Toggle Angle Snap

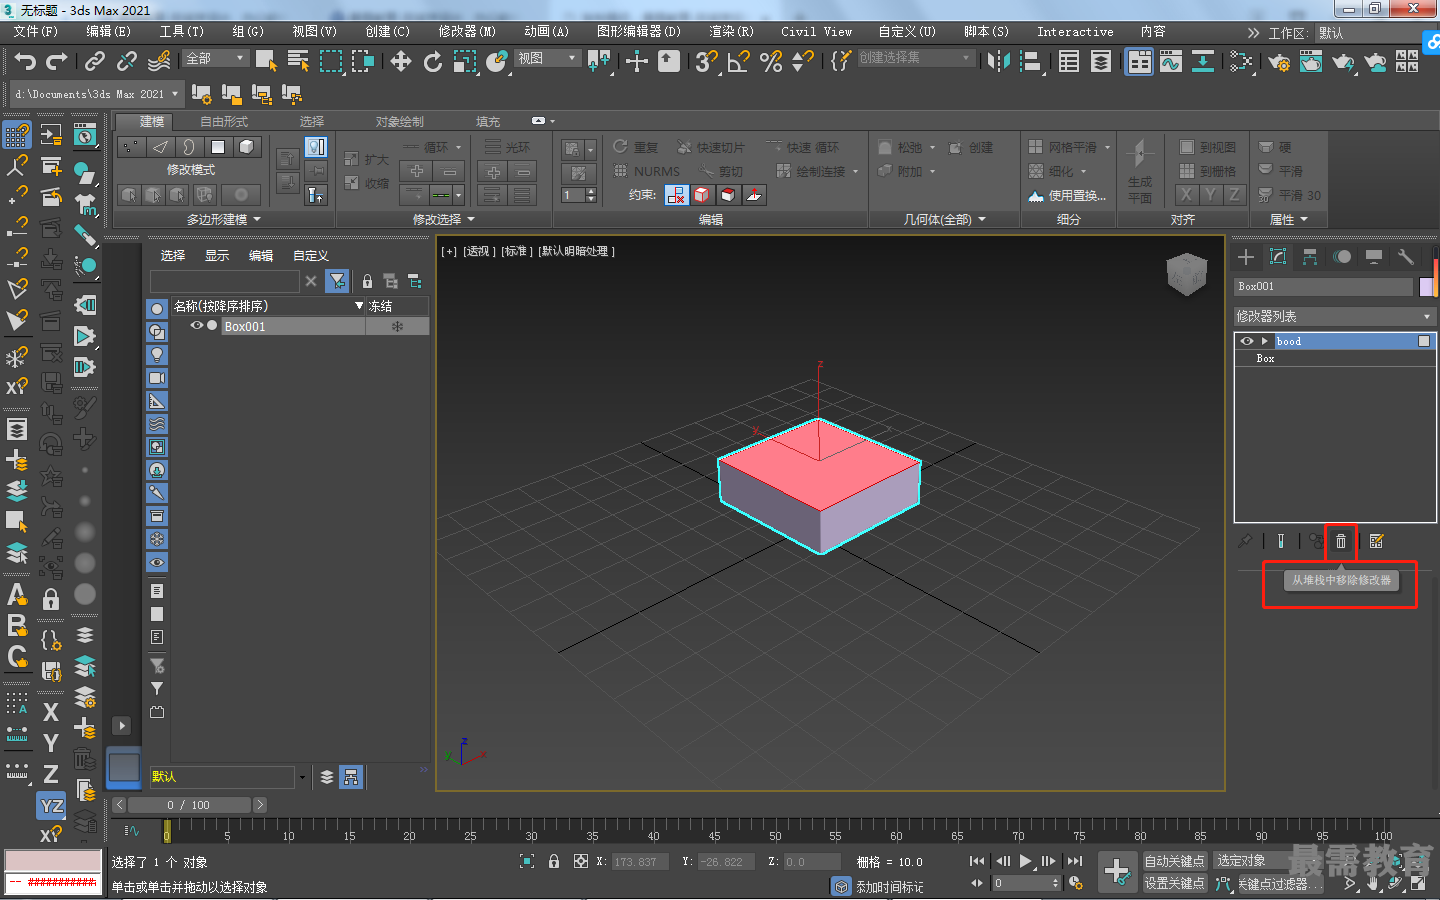739,62
